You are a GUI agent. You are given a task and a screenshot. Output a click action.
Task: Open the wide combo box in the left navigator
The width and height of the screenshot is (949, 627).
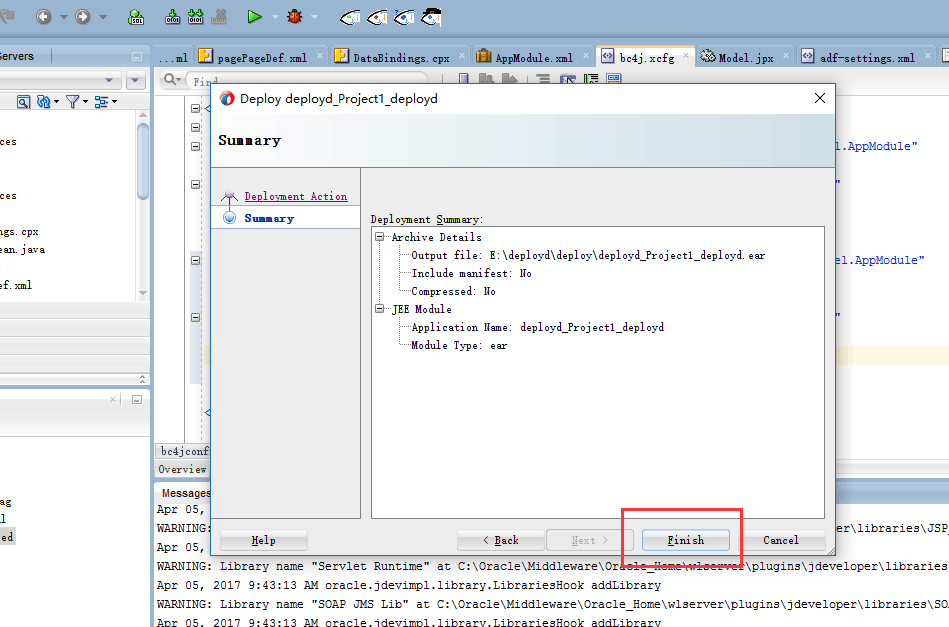pos(61,79)
